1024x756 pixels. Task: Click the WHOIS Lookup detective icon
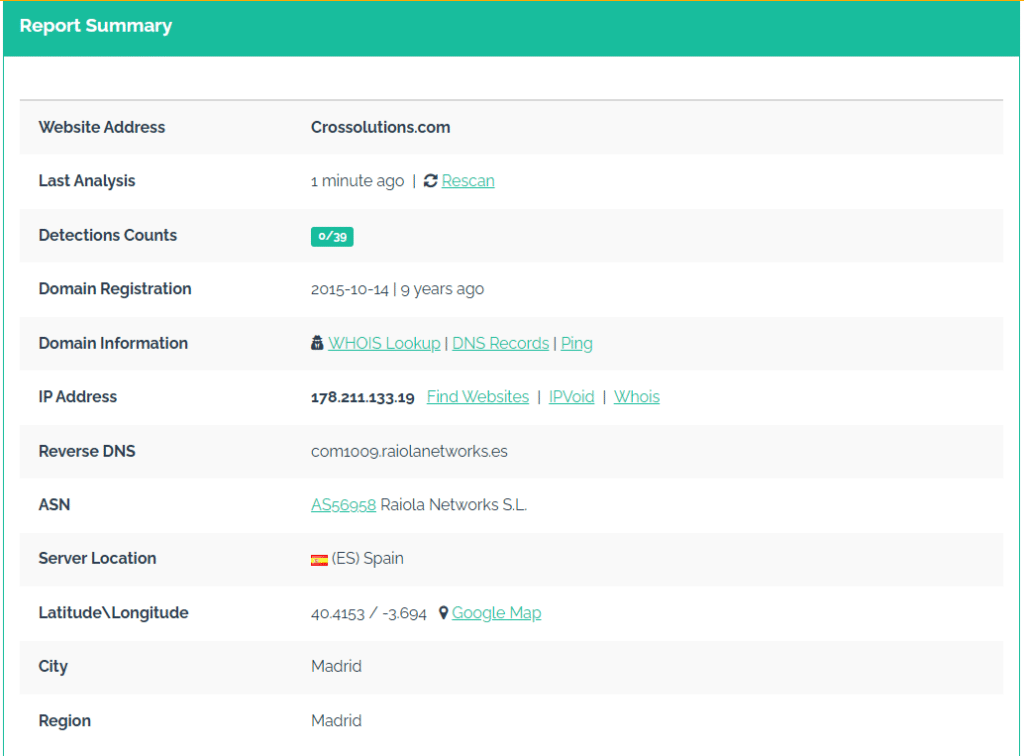317,343
